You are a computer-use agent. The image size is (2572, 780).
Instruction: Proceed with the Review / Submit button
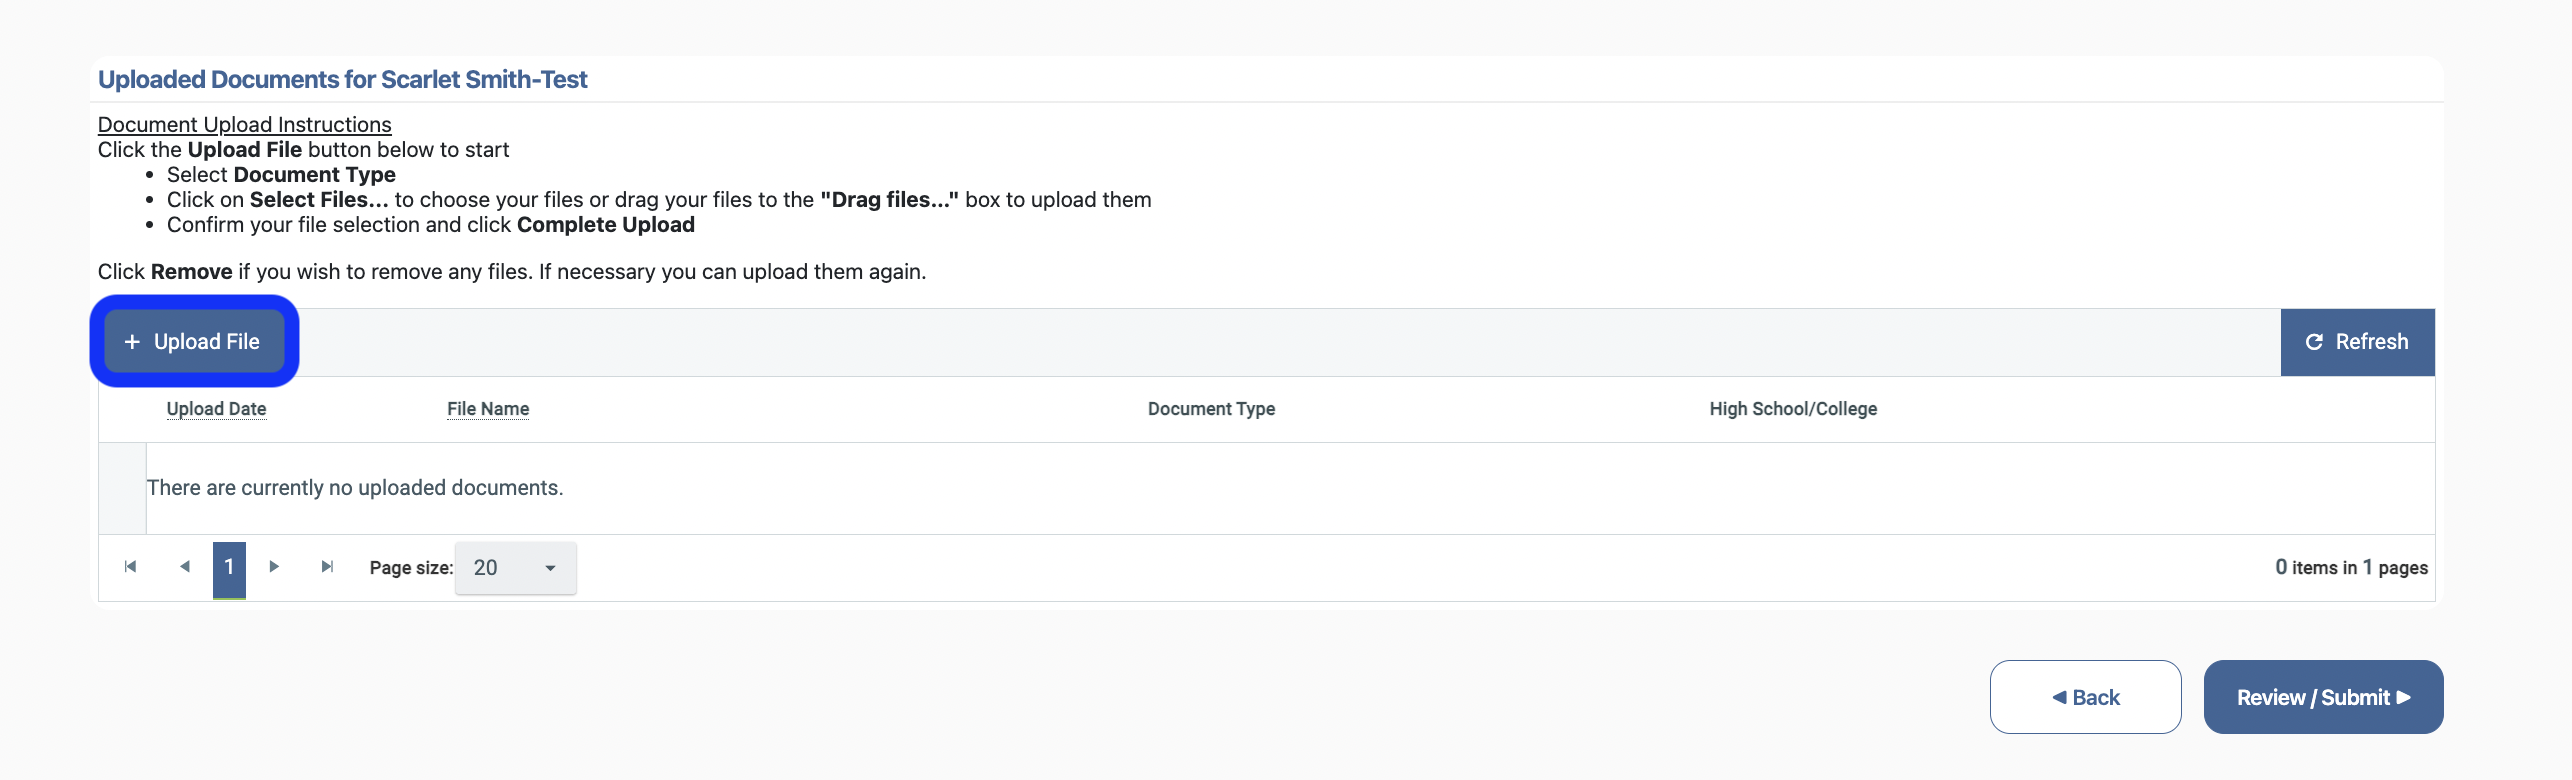tap(2323, 697)
